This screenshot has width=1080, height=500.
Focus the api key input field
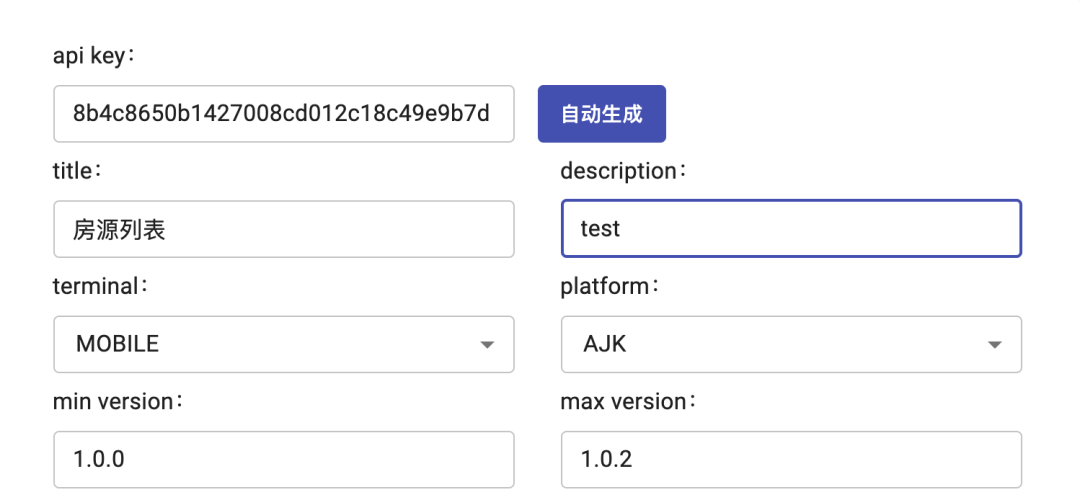[x=284, y=114]
